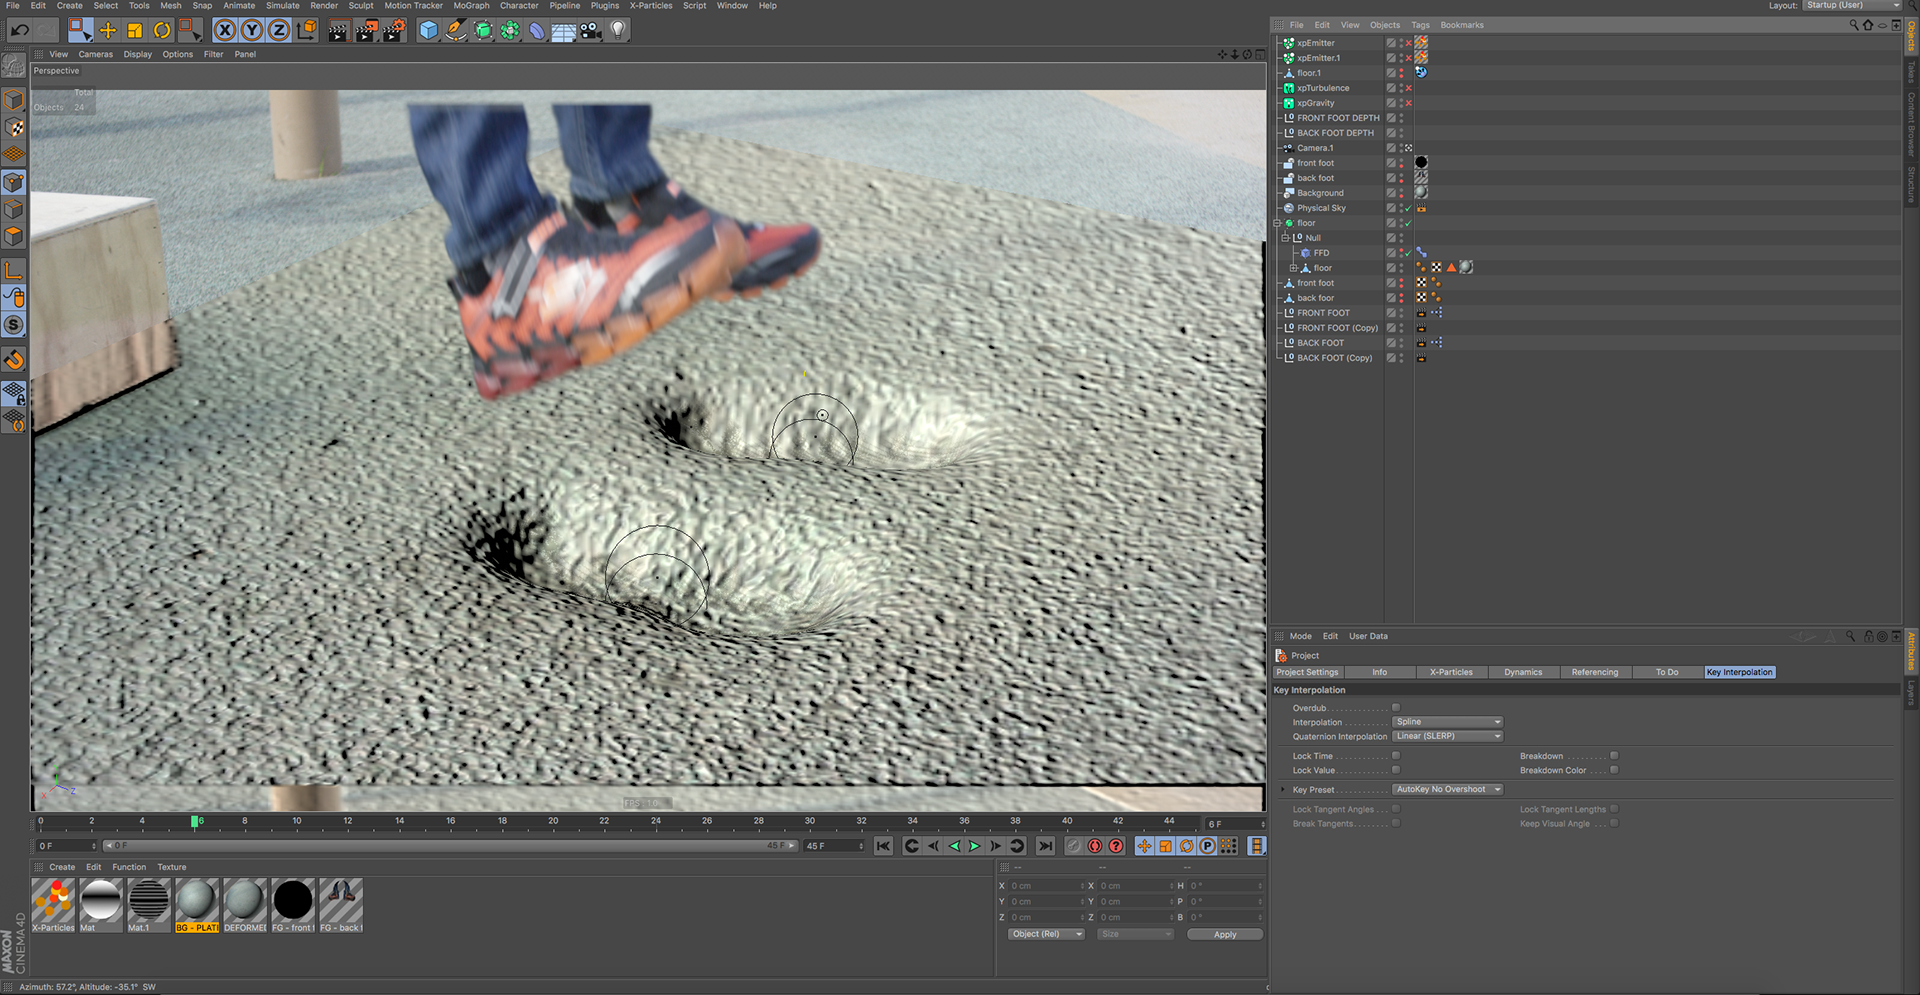
Task: Click the Subdivision Surface generator icon
Action: click(483, 30)
